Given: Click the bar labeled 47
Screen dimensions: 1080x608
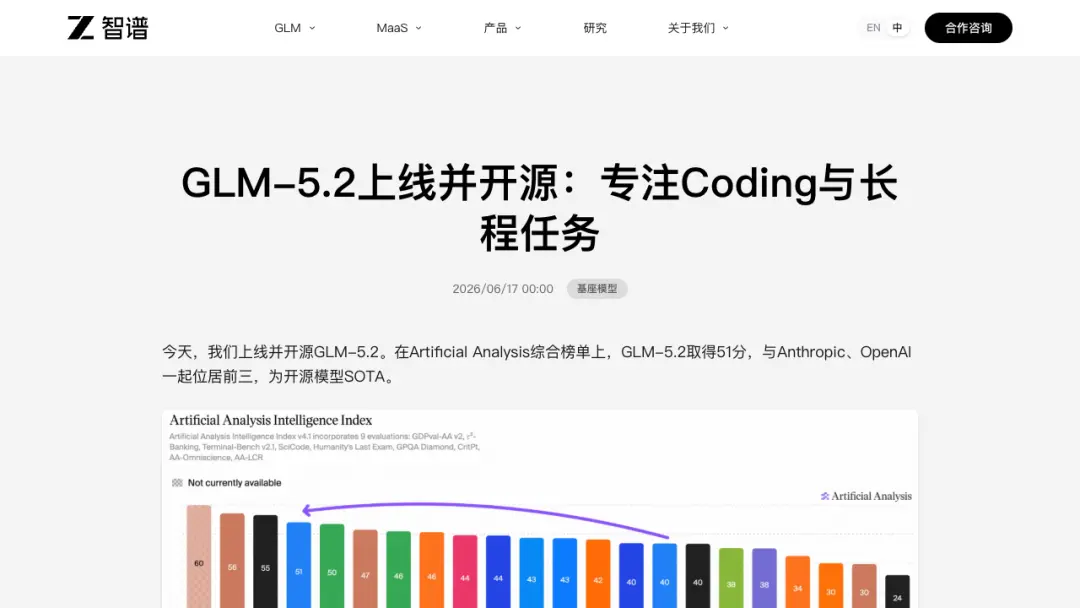Looking at the screenshot, I should click(365, 569).
